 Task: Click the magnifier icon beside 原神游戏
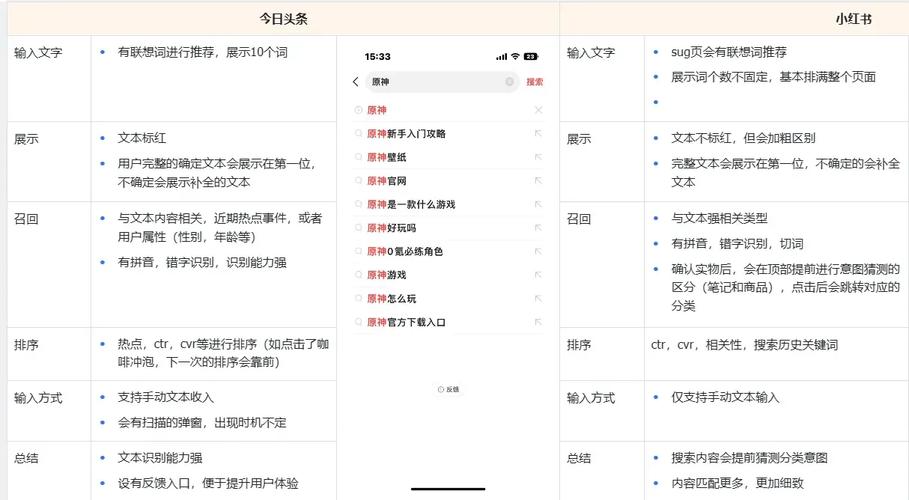tap(358, 274)
